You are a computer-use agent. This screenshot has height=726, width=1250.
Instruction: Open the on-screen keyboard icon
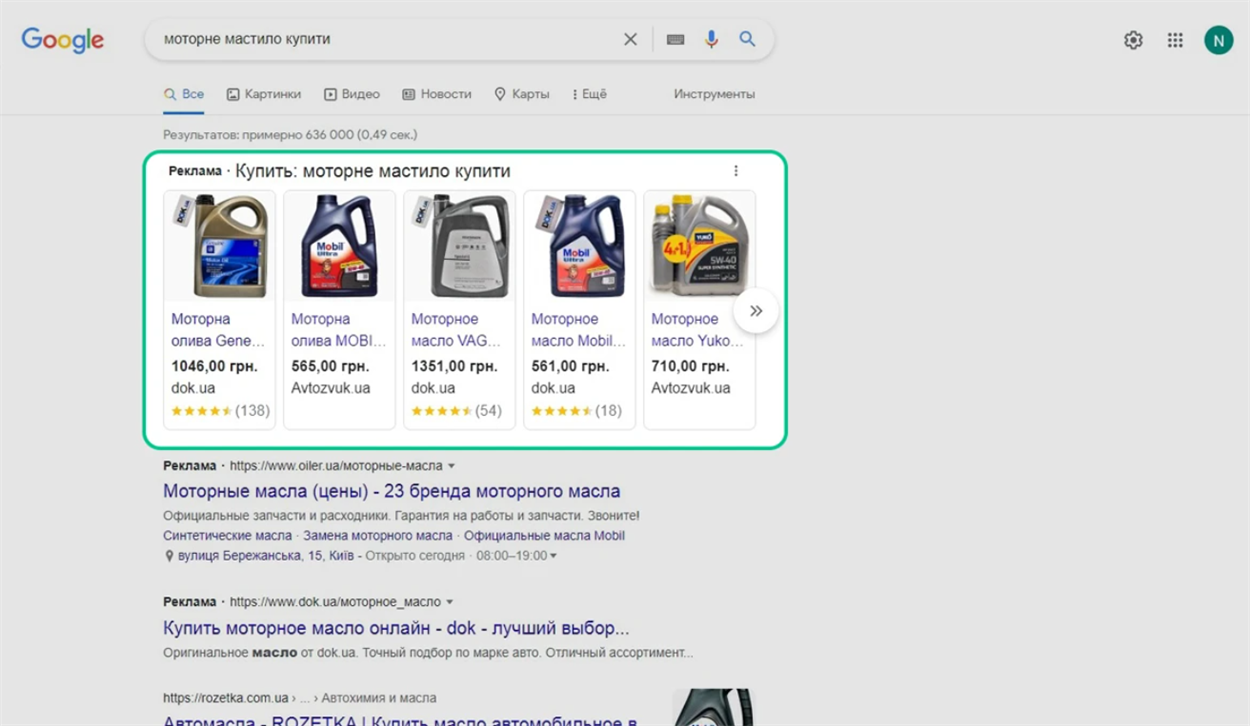(x=676, y=39)
